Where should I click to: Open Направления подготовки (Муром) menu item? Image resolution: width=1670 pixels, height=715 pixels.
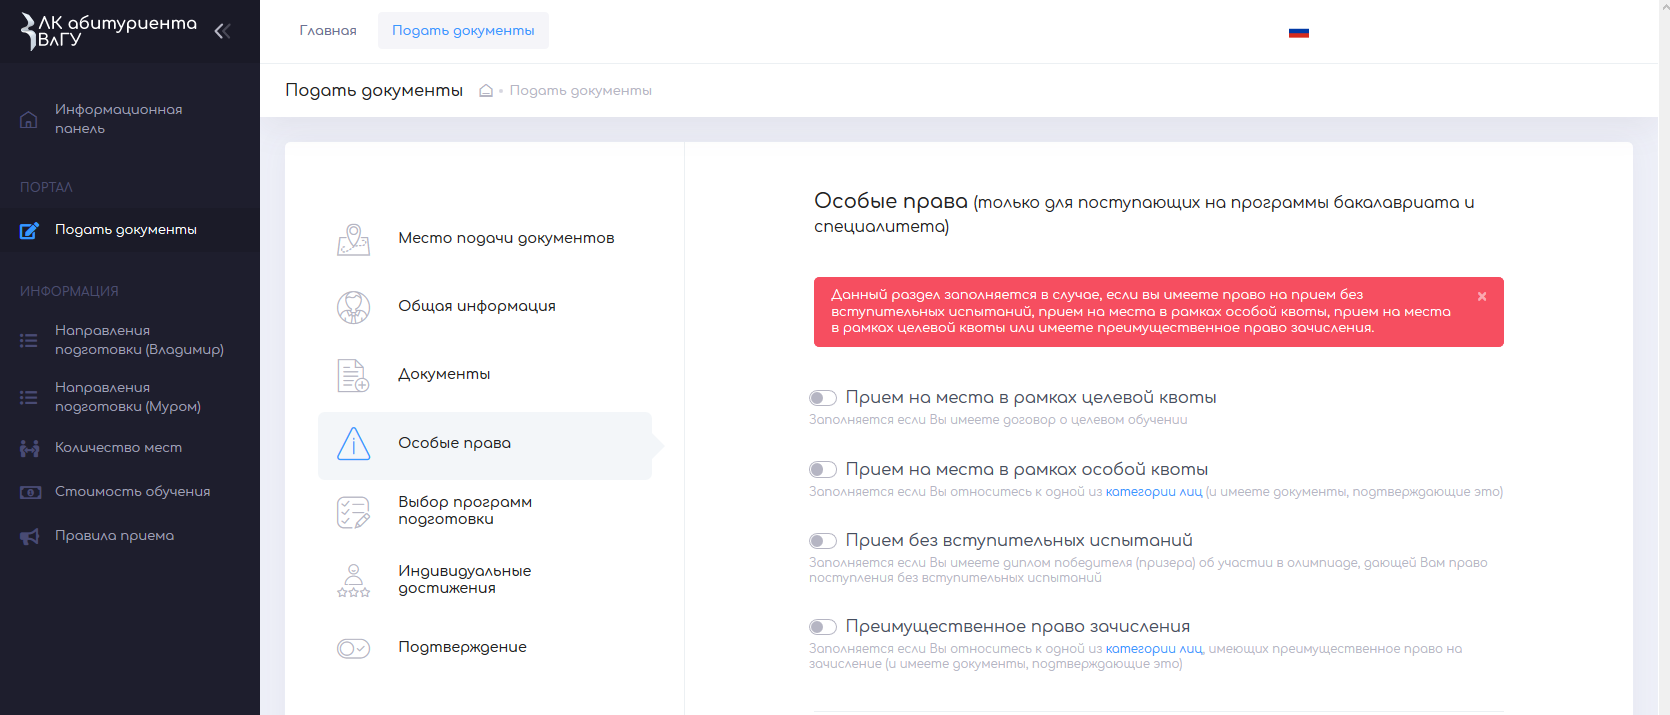130,397
